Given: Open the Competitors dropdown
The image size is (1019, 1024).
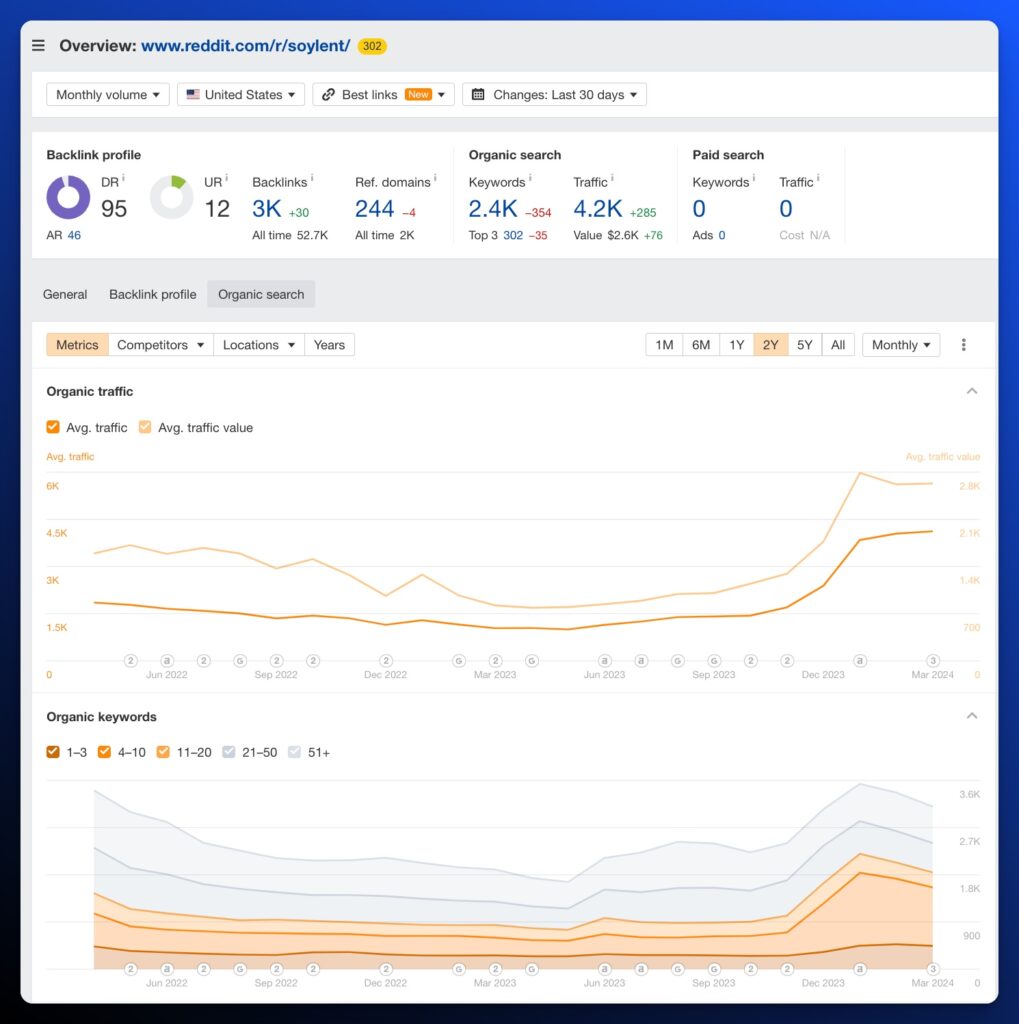Looking at the screenshot, I should pos(160,345).
